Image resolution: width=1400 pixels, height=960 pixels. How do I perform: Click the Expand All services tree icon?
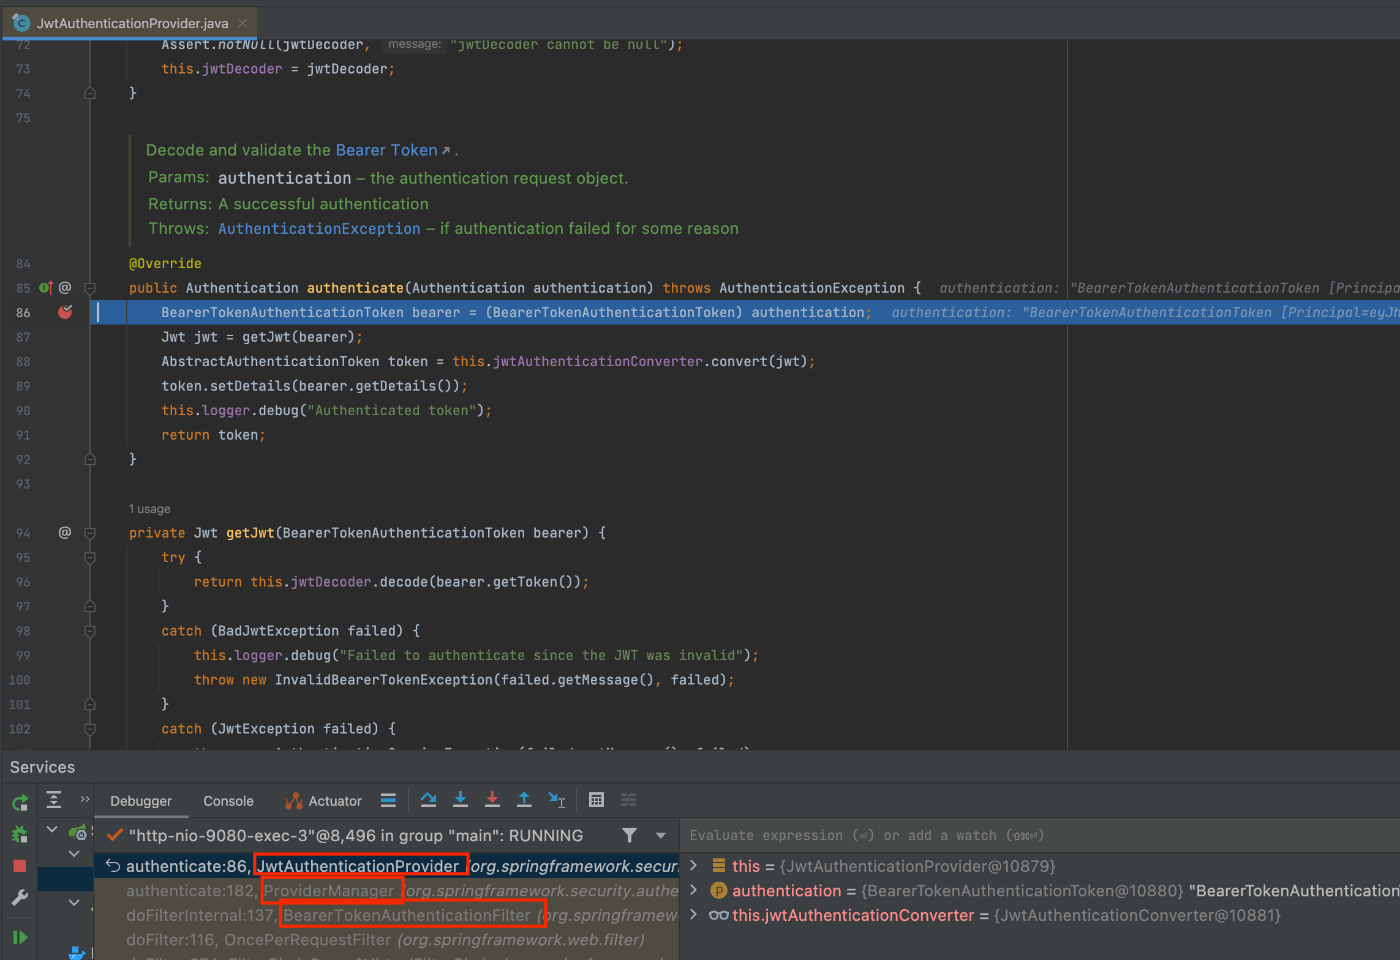[x=54, y=799]
